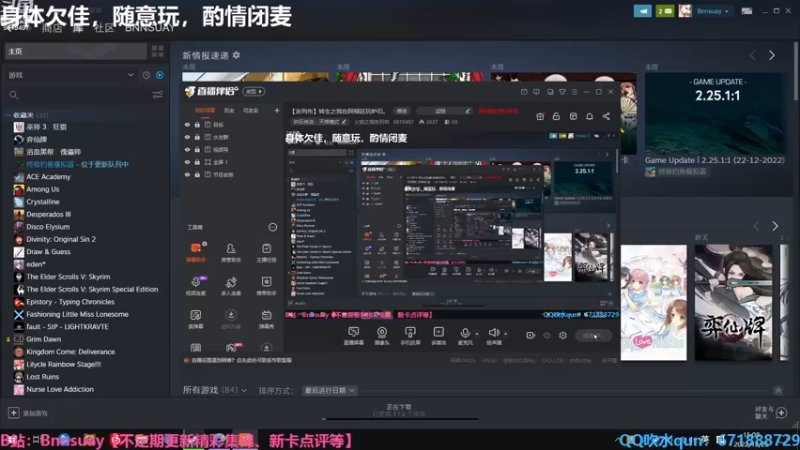Click the gift box icon in 直播姬 header
This screenshot has width=800, height=450.
pos(540,116)
